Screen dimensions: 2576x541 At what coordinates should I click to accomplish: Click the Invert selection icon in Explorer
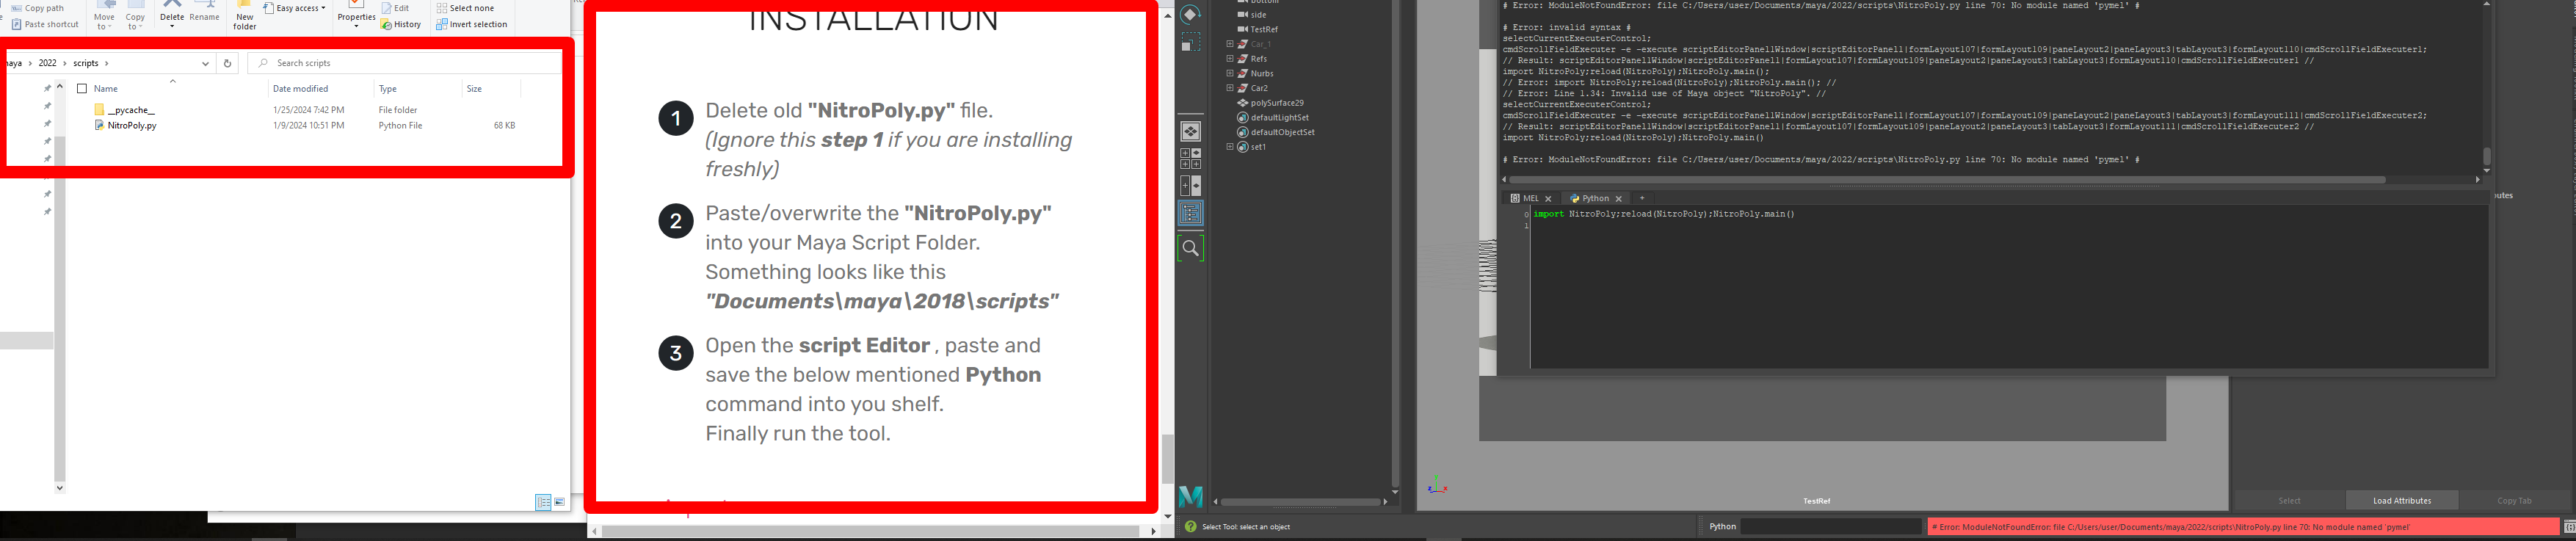pos(442,24)
